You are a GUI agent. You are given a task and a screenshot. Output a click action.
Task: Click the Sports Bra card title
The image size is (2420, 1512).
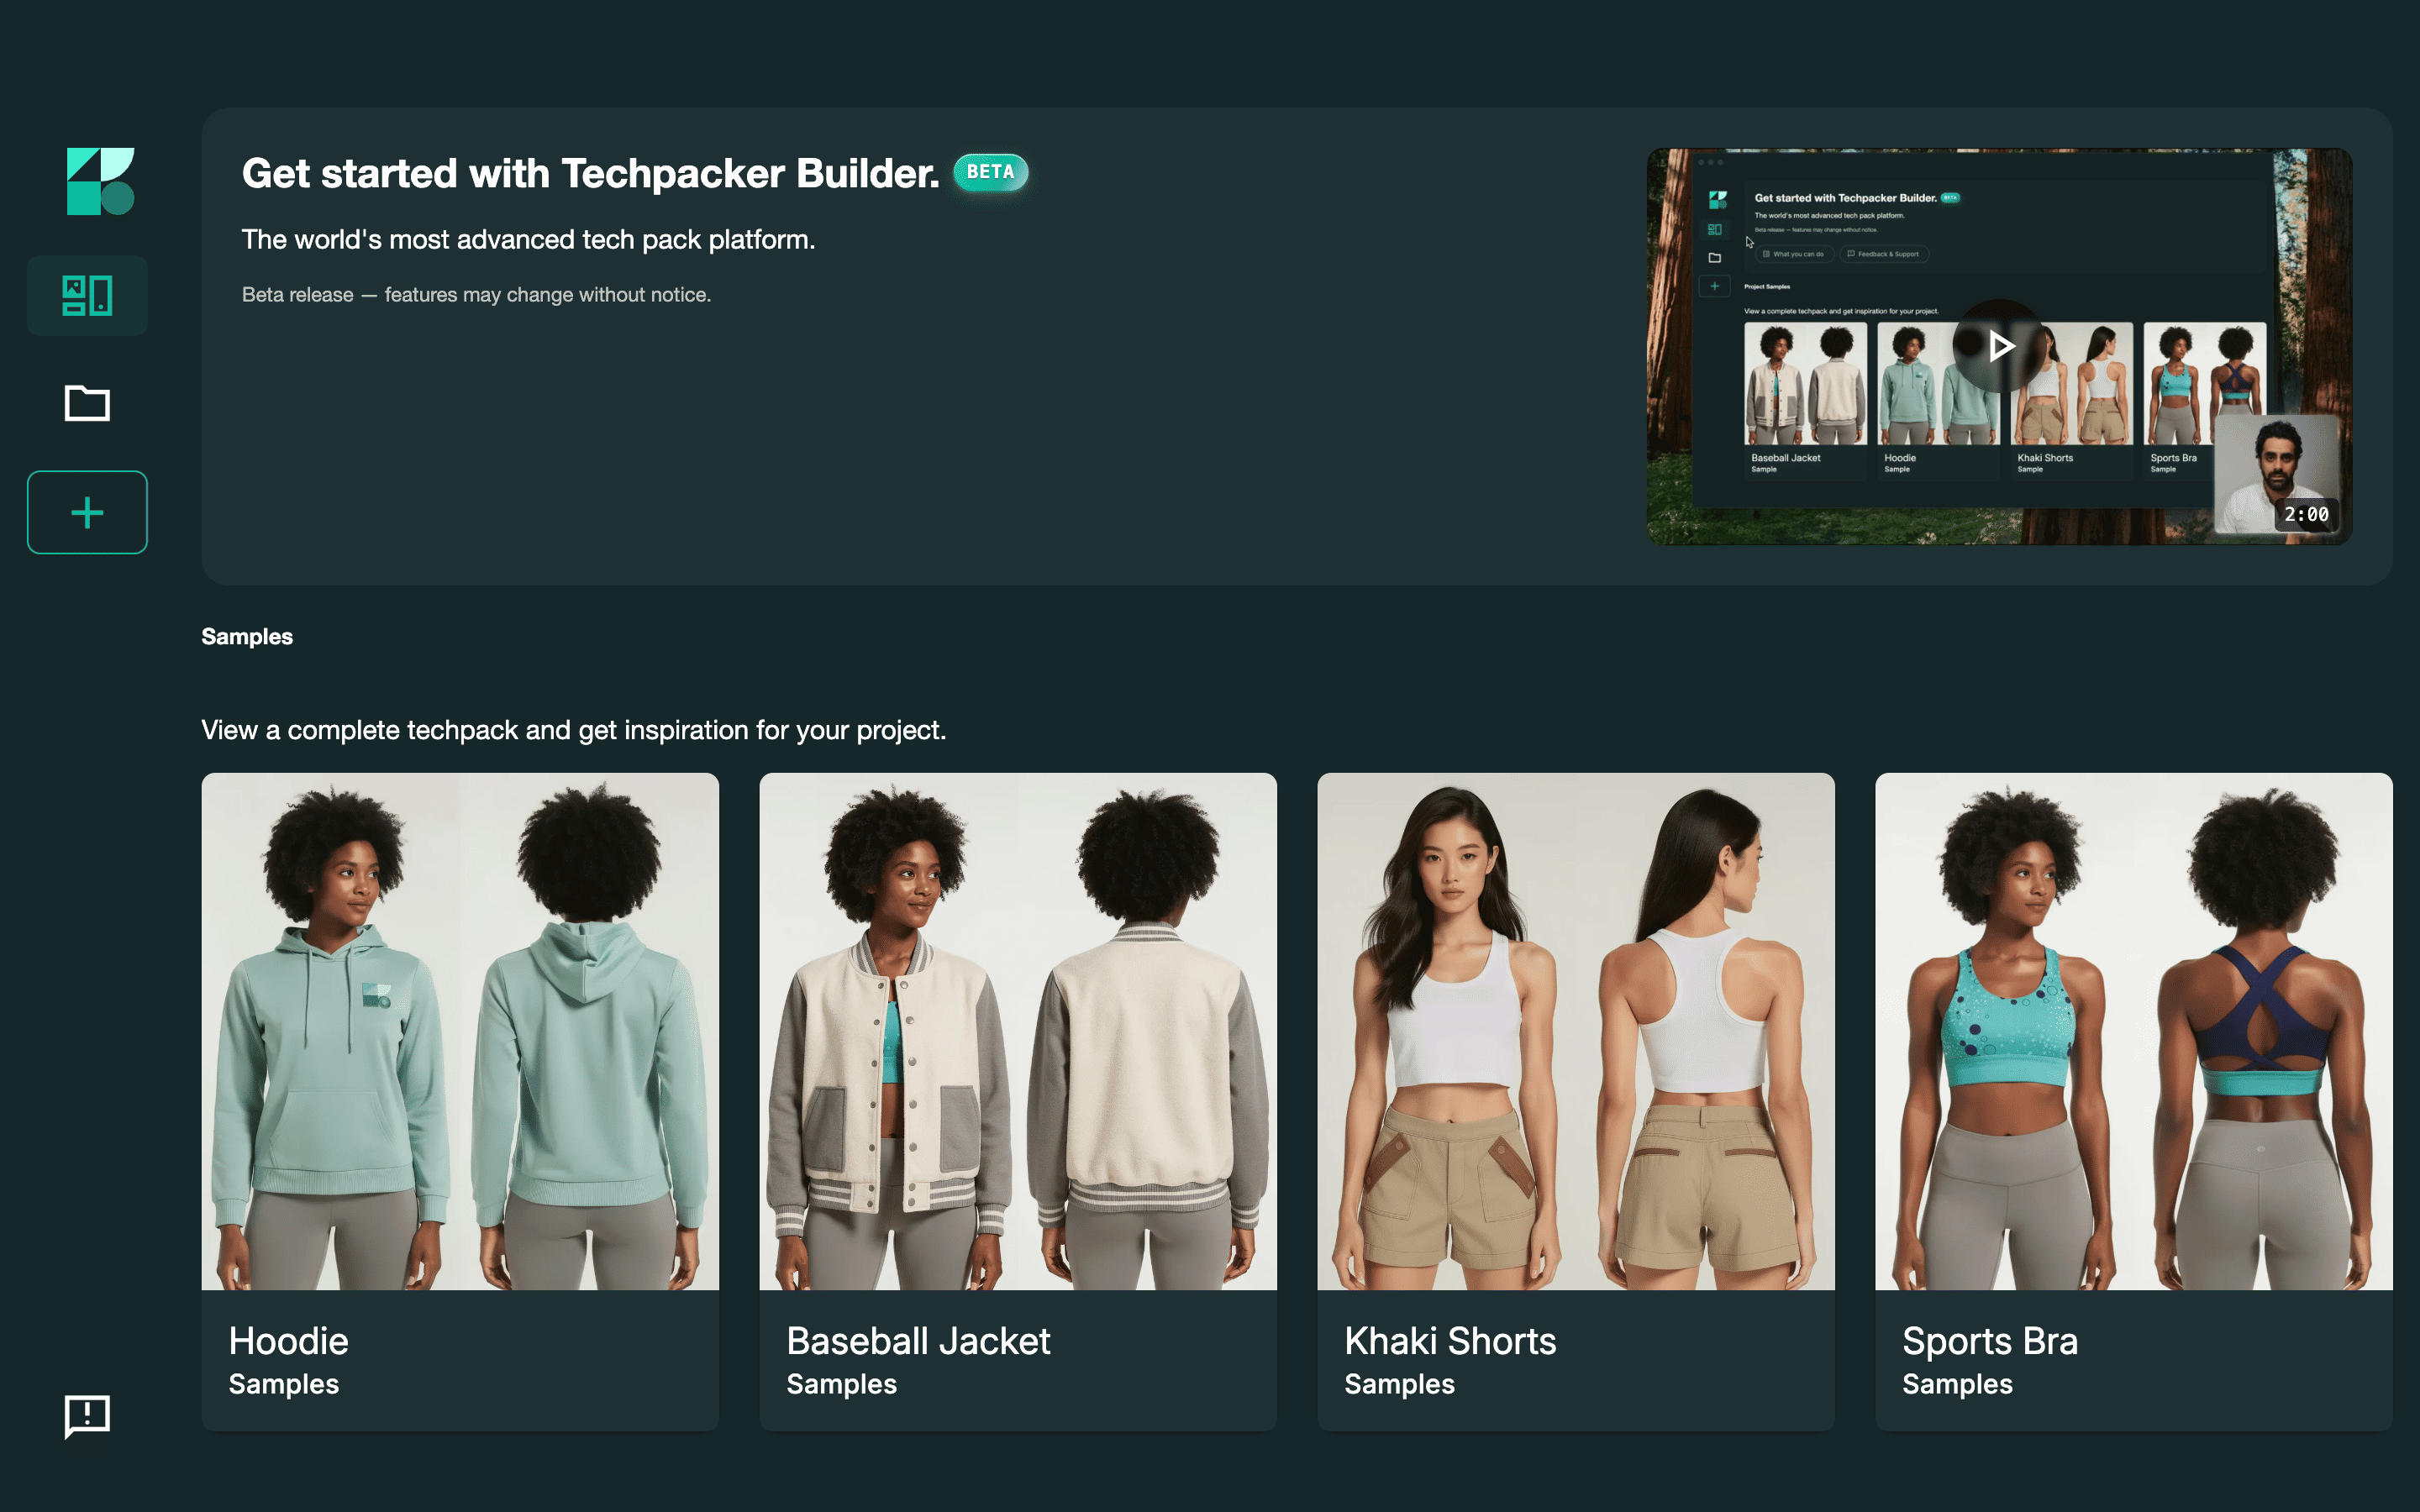click(1990, 1341)
